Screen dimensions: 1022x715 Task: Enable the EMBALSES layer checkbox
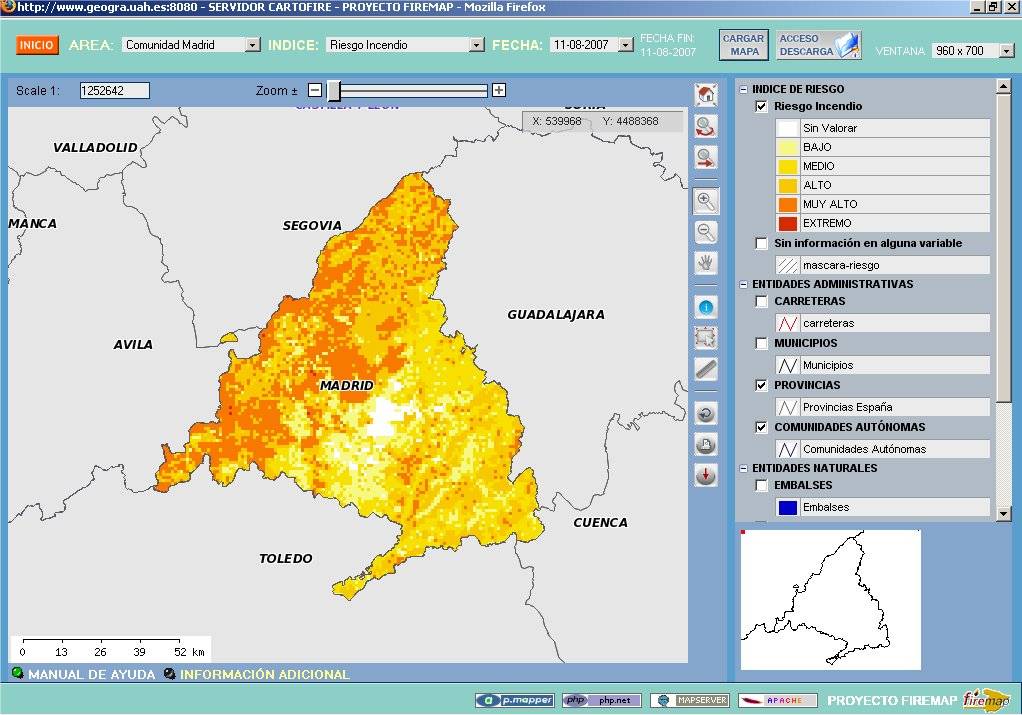(x=761, y=485)
